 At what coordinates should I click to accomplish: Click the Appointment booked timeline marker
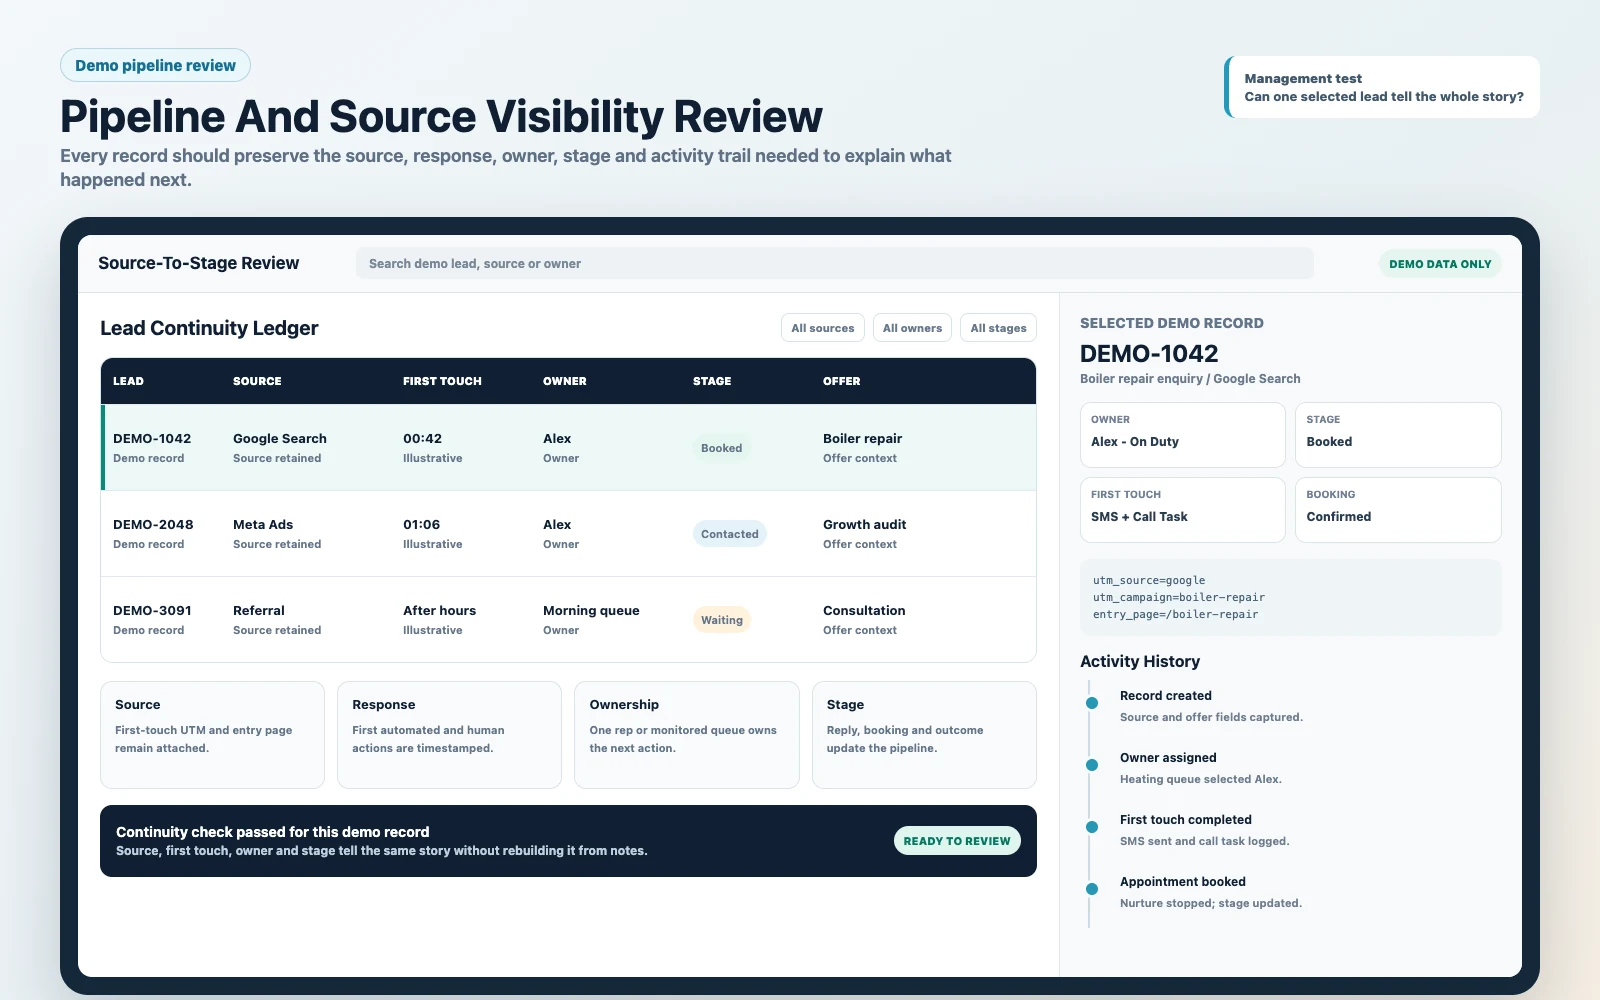click(1092, 889)
